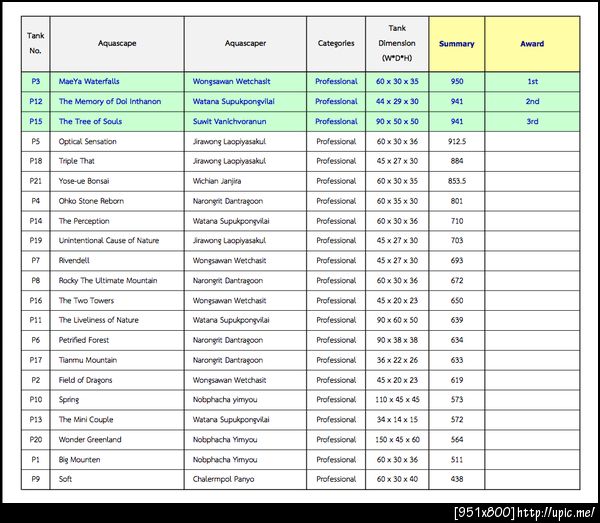Select 'The Perception' aquascape cell

(x=117, y=221)
